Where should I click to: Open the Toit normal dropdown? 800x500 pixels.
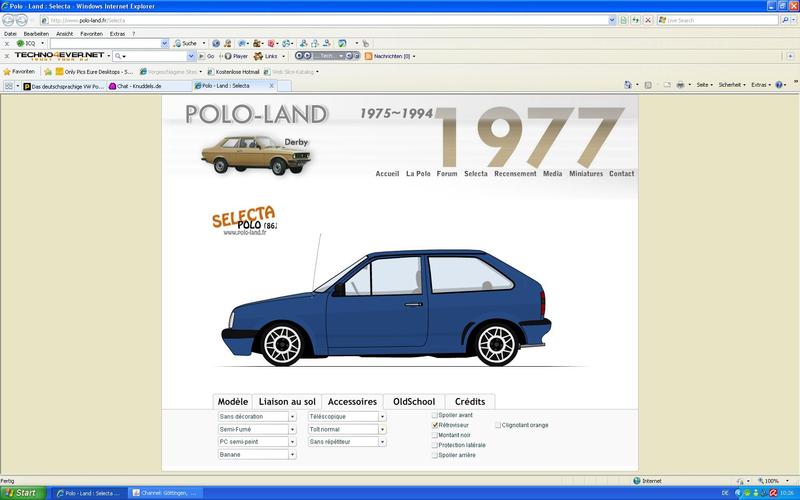(x=346, y=429)
